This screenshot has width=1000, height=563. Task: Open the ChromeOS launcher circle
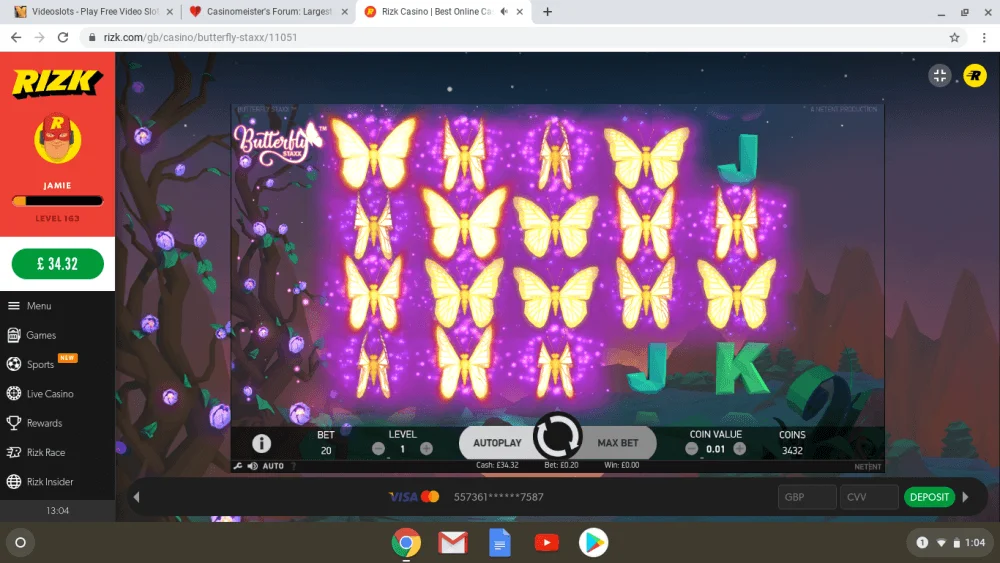tap(20, 543)
